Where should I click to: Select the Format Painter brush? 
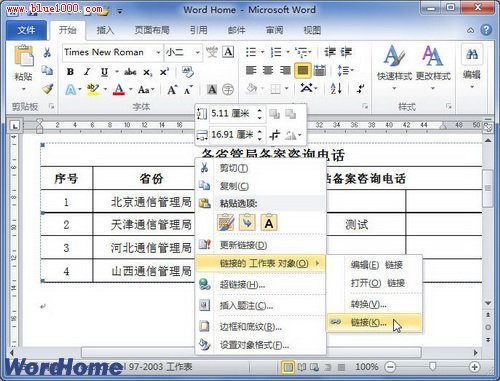point(47,89)
